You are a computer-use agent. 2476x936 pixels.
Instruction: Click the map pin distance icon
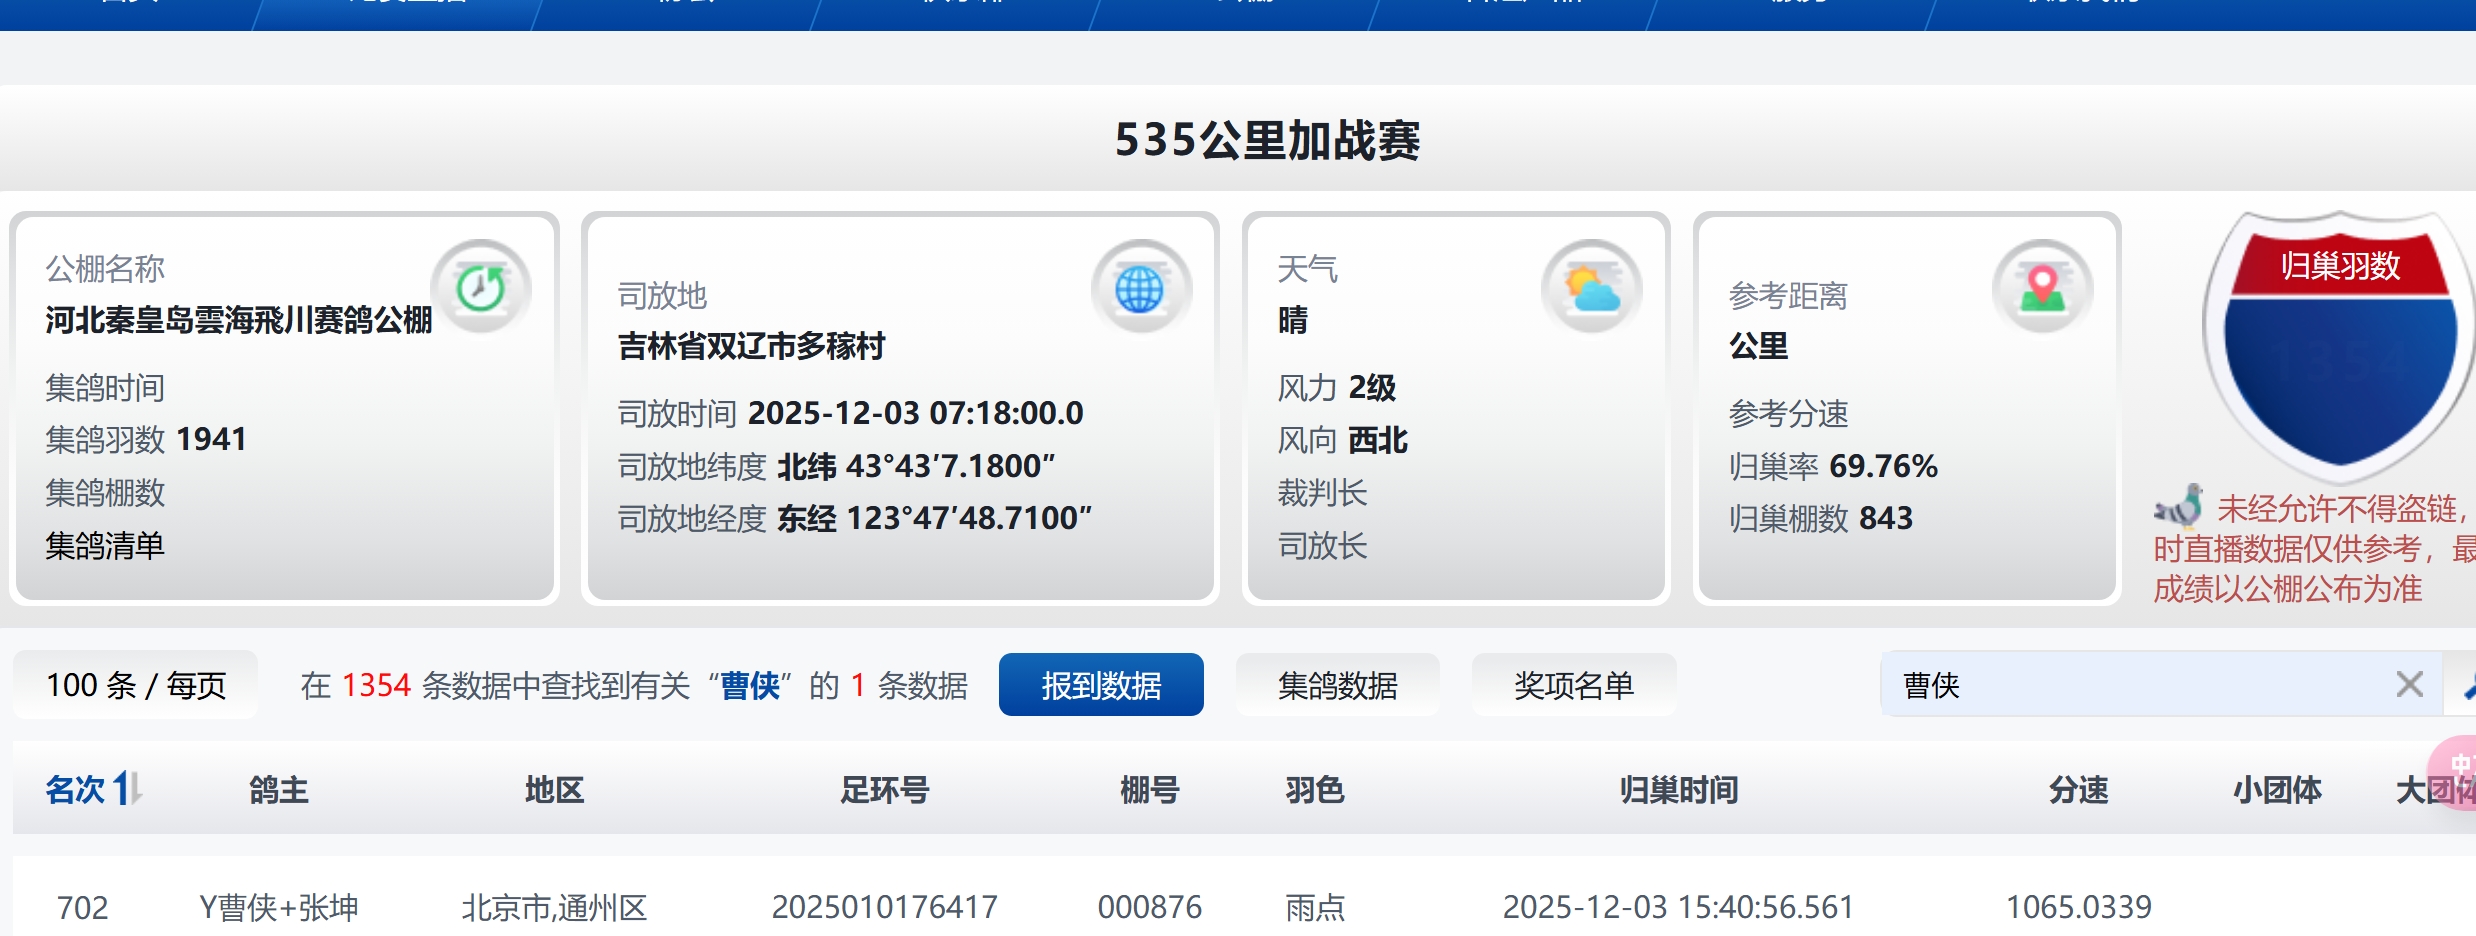2042,290
